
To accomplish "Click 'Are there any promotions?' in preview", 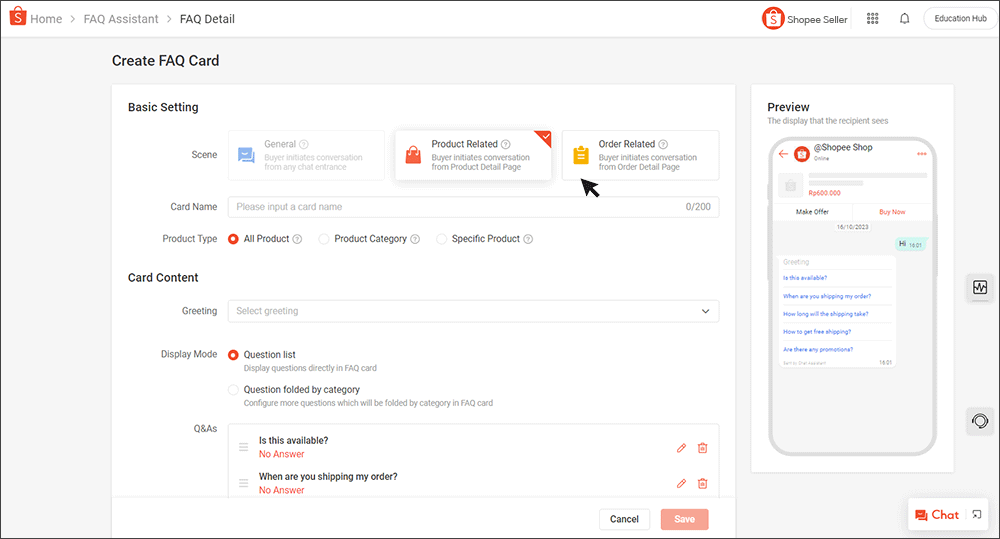I will point(818,350).
